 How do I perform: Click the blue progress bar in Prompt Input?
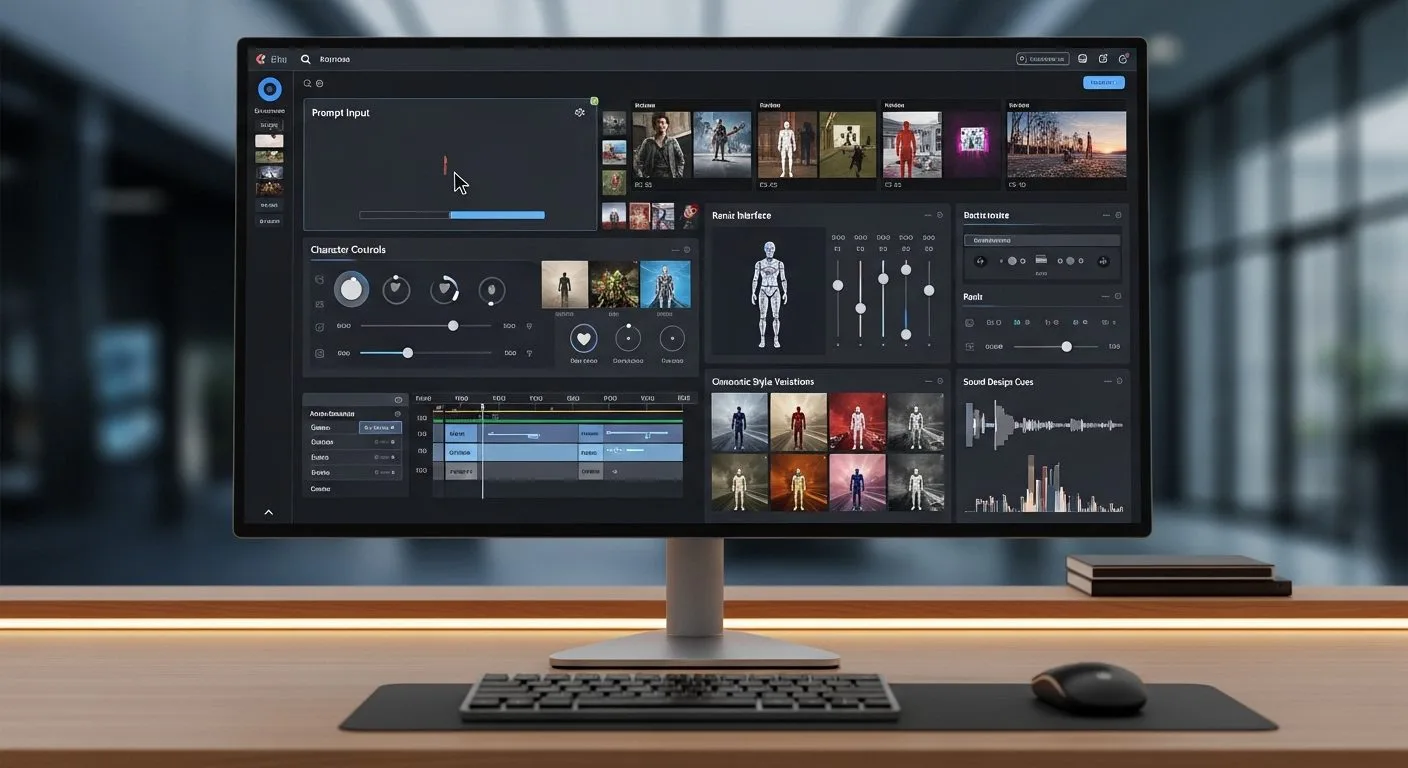(497, 215)
